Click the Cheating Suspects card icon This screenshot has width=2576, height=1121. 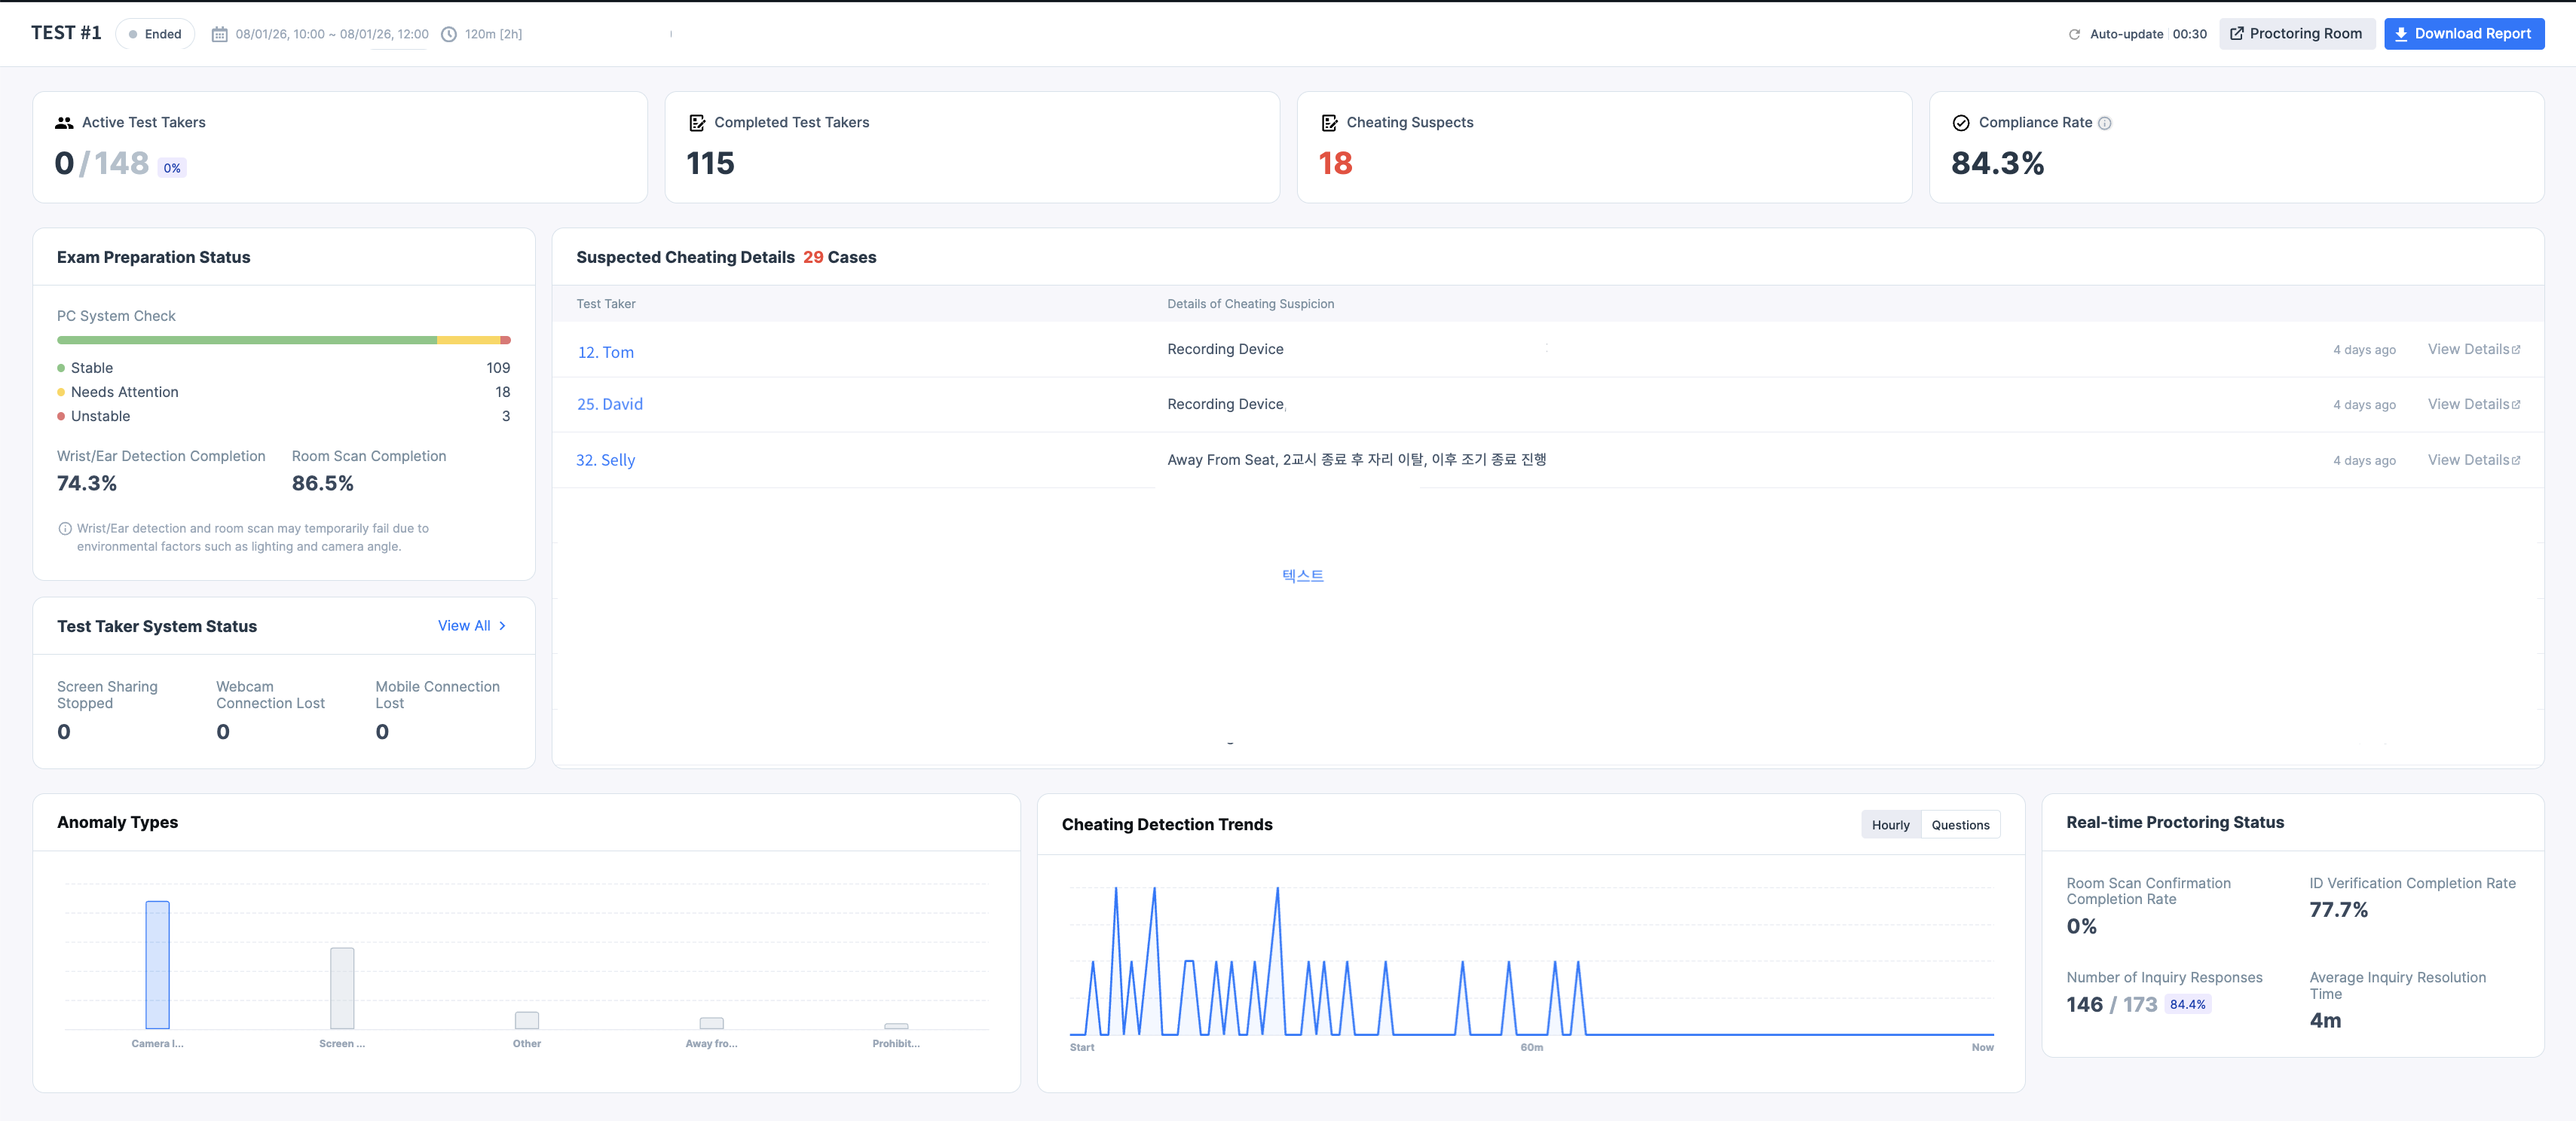1329,123
